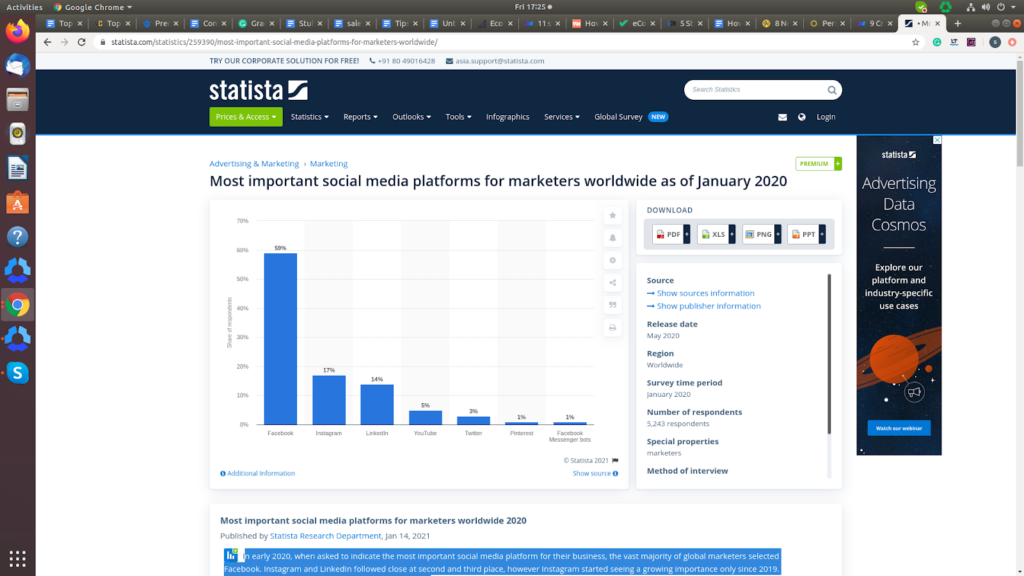
Task: Expand PNG download options plus
Action: (x=777, y=234)
